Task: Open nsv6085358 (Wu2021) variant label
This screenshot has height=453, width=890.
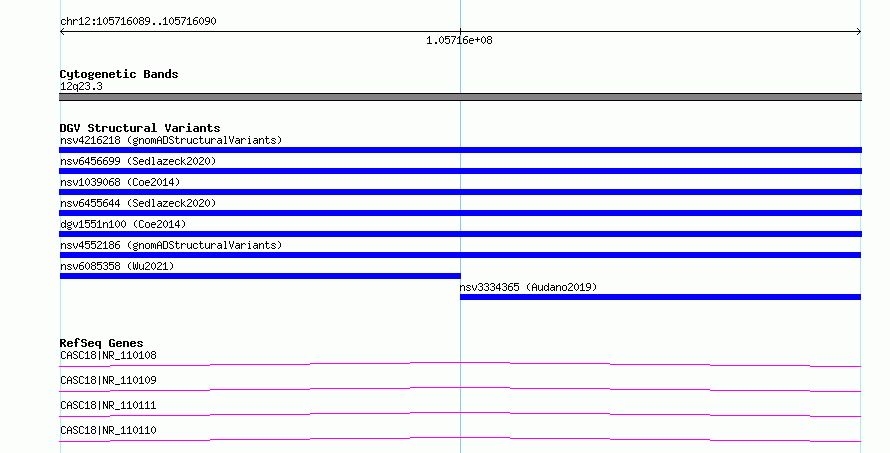Action: (117, 266)
